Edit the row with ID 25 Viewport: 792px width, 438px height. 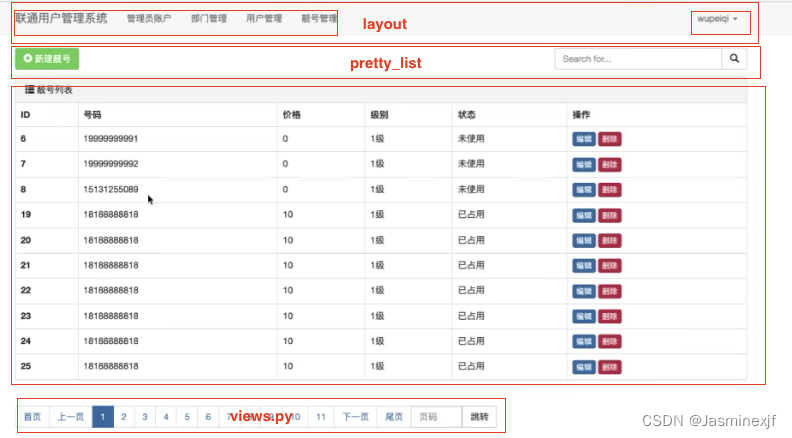[x=584, y=367]
